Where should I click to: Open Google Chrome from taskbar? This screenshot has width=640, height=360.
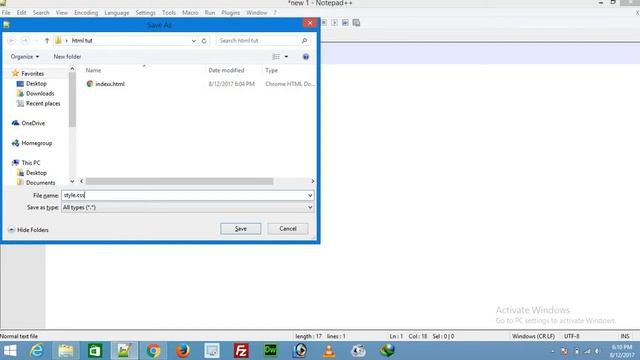153,351
